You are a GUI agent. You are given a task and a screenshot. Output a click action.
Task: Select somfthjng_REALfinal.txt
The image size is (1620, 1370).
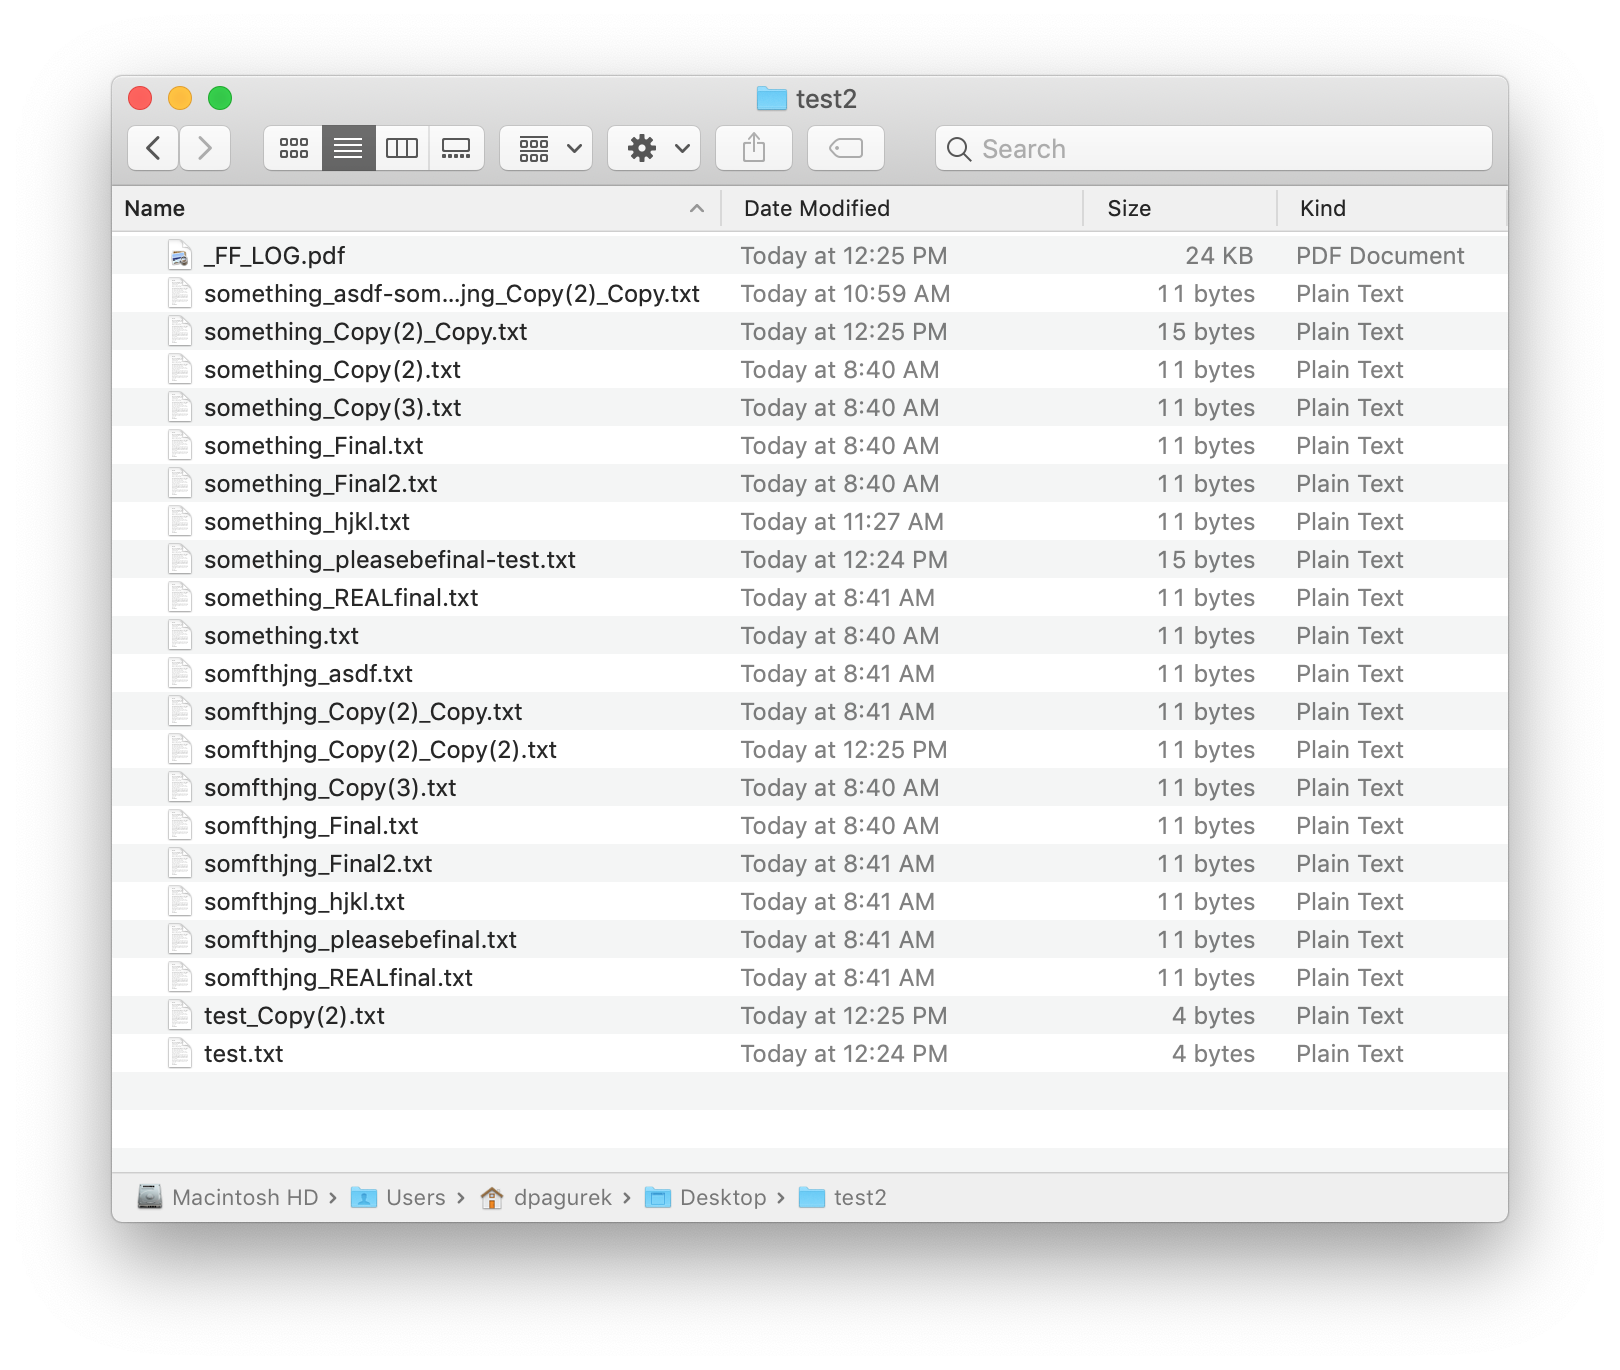coord(338,978)
